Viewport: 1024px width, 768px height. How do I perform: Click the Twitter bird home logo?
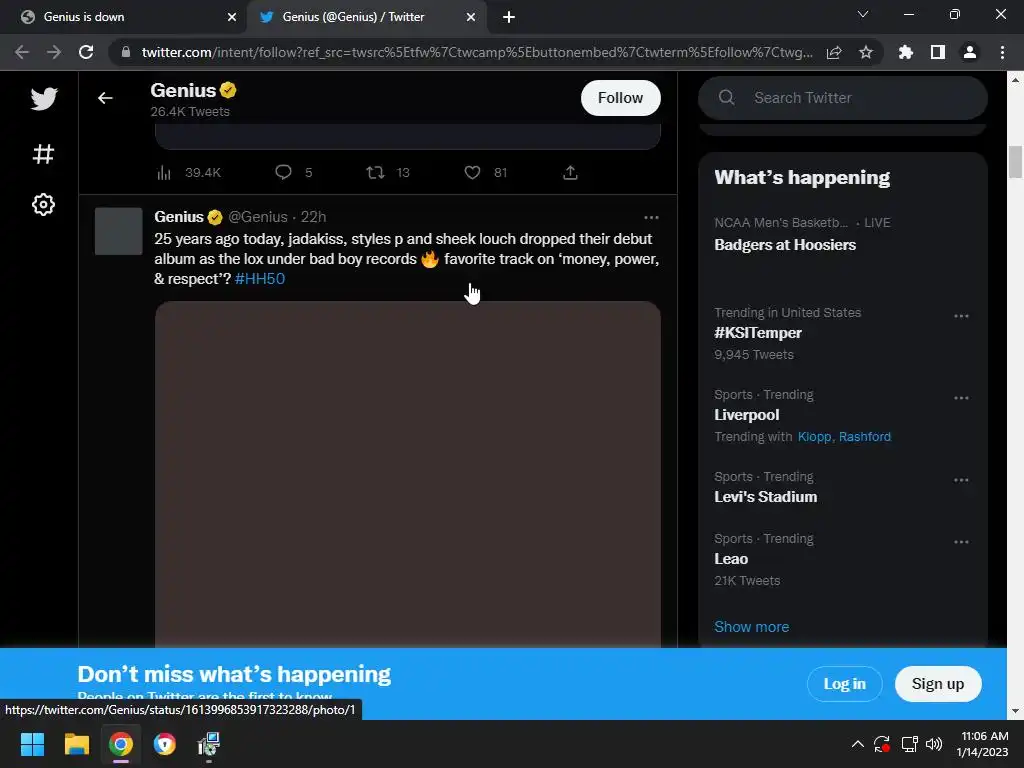click(44, 99)
